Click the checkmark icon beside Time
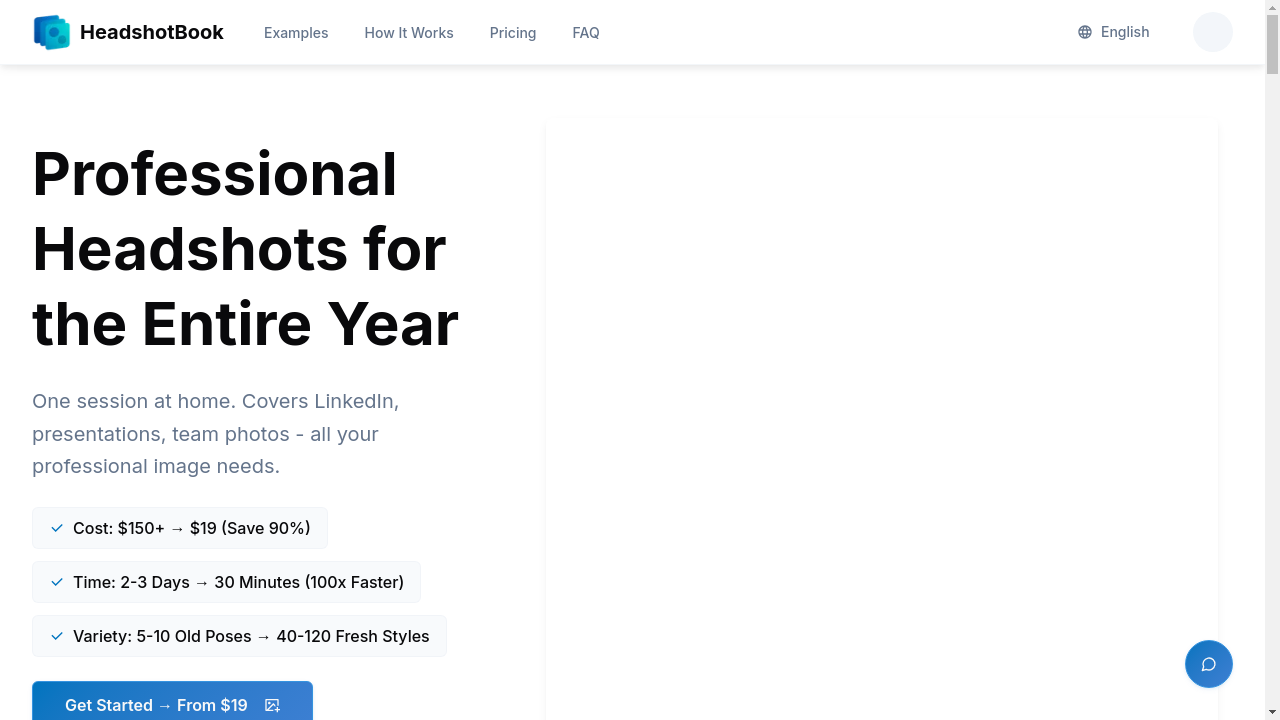This screenshot has width=1280, height=720. 57,582
